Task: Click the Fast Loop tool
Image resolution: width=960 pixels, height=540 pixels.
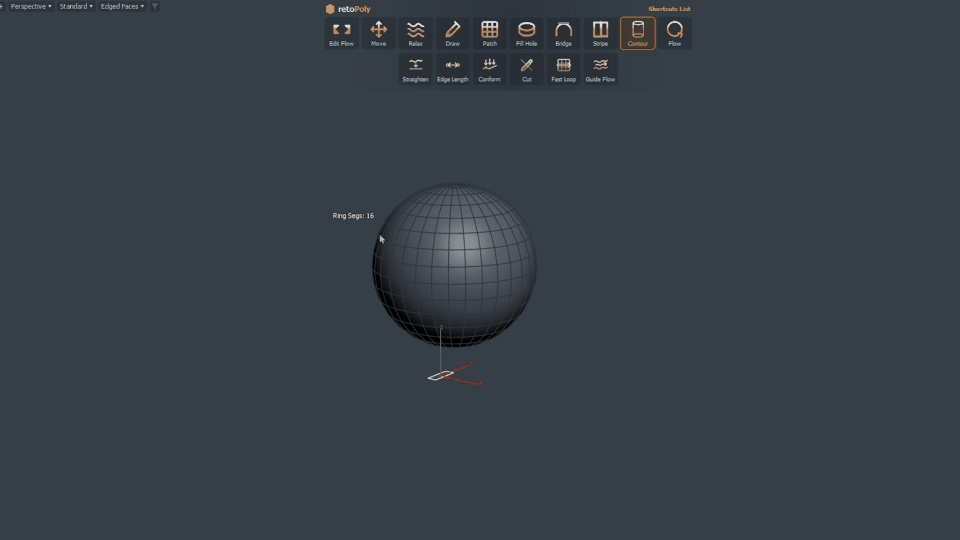Action: pyautogui.click(x=563, y=70)
